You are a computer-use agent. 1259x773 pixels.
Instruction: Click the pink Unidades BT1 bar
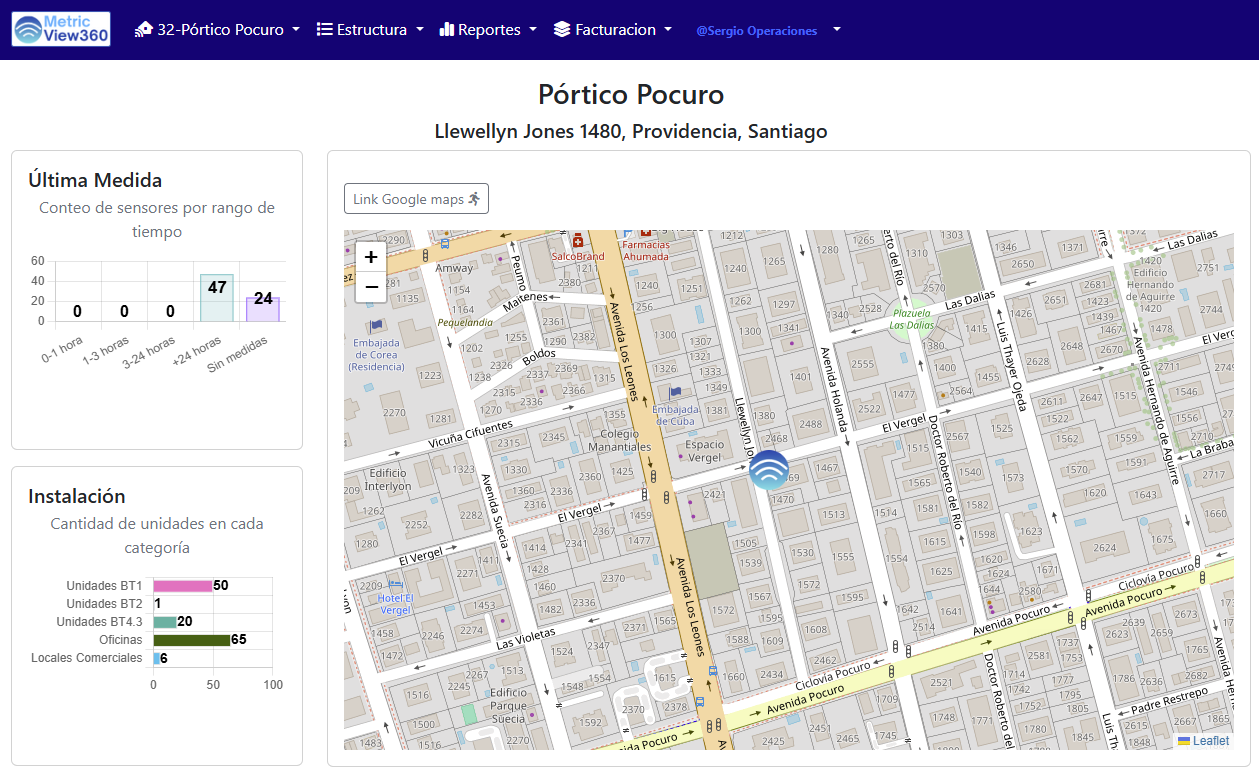182,586
